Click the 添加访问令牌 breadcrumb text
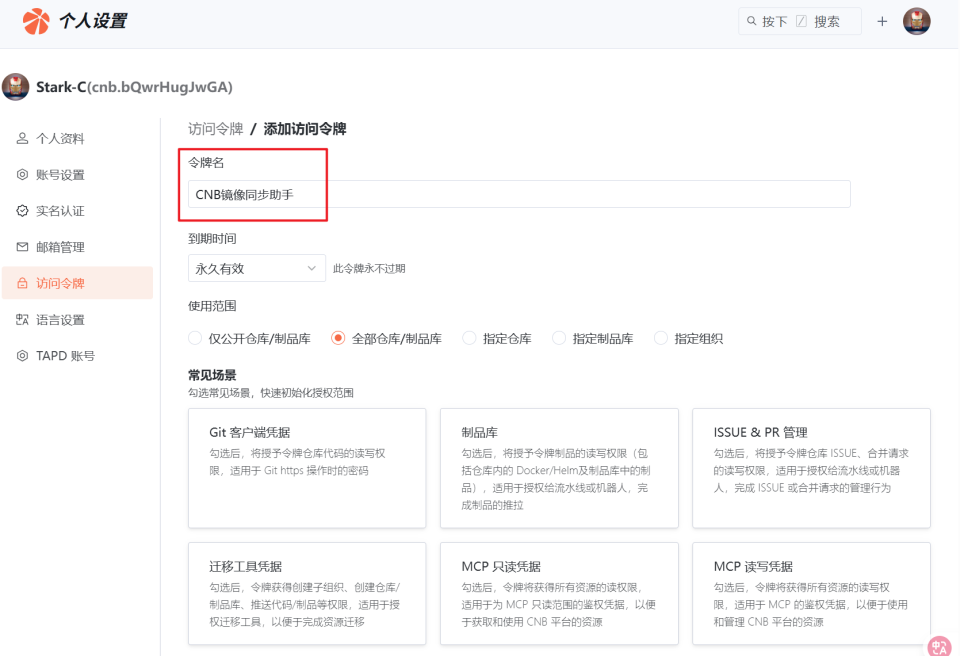The image size is (960, 656). tap(305, 129)
